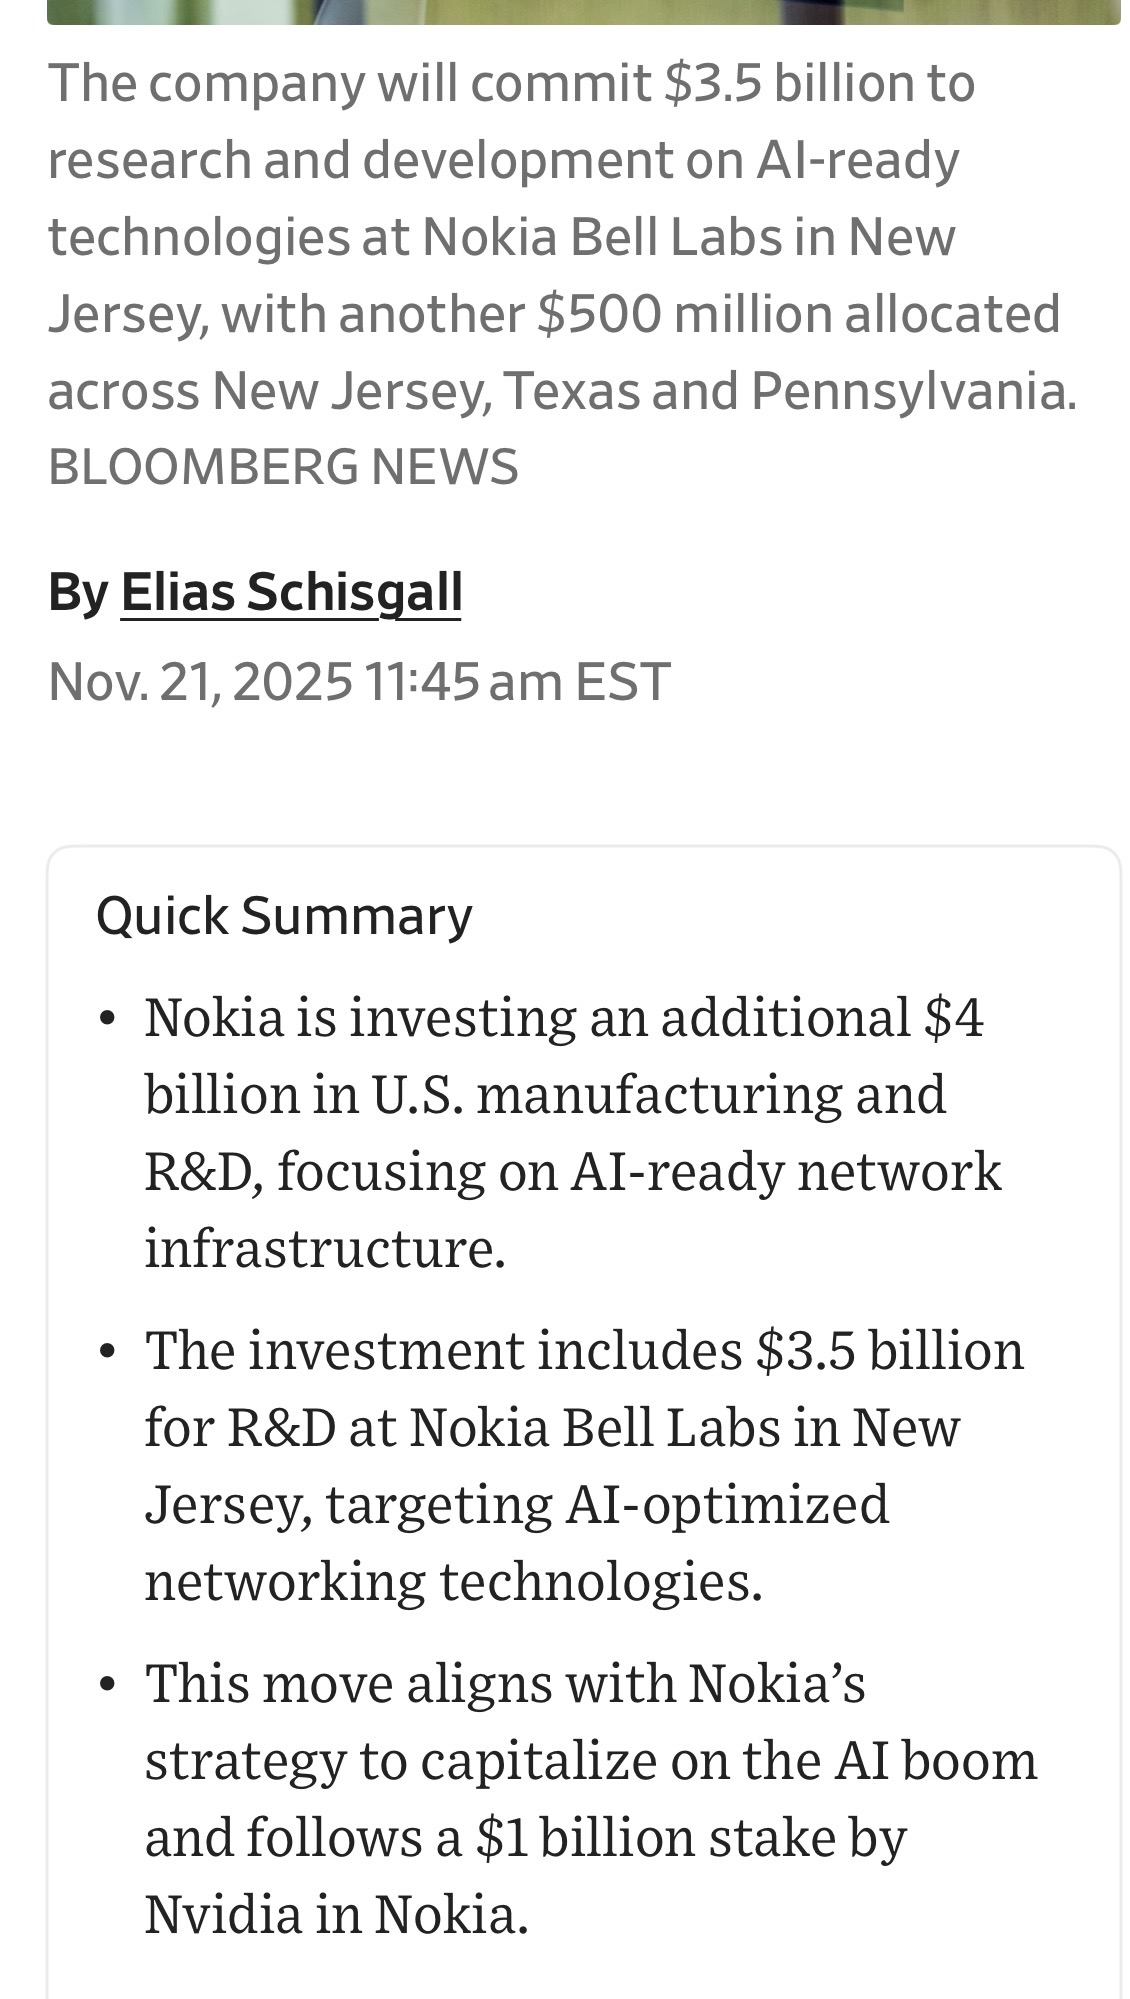Click the Quick Summary heading
The height and width of the screenshot is (1999, 1130).
[284, 916]
